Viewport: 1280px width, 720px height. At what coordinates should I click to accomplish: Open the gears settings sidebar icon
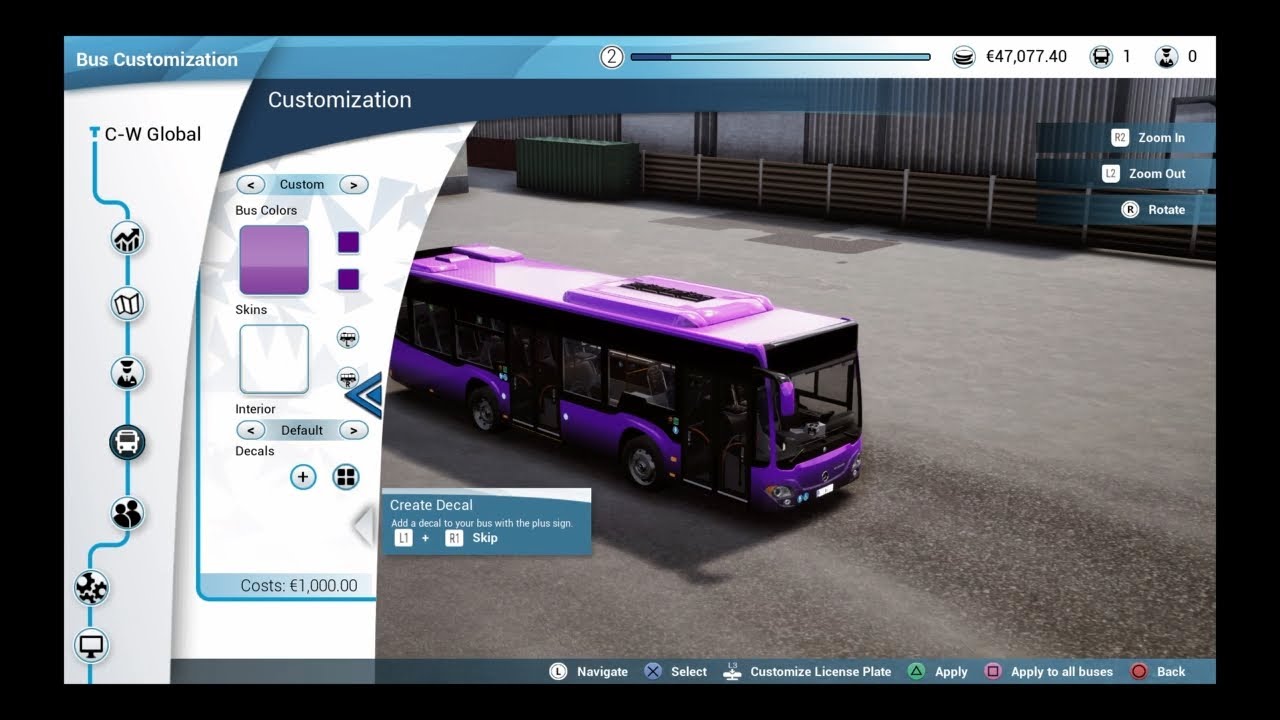click(x=92, y=588)
